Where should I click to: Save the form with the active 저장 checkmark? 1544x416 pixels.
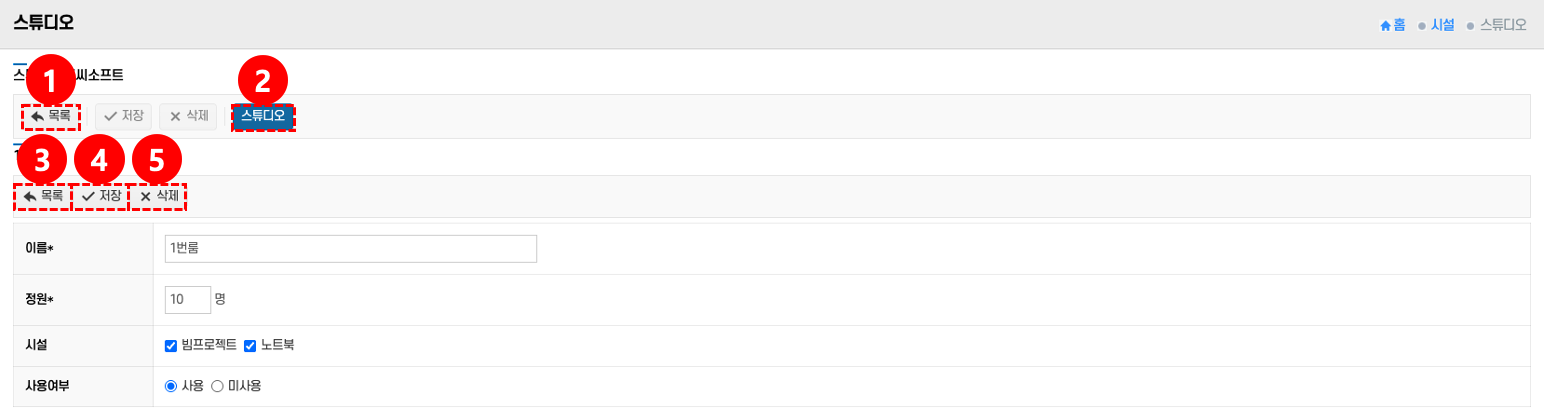point(101,196)
